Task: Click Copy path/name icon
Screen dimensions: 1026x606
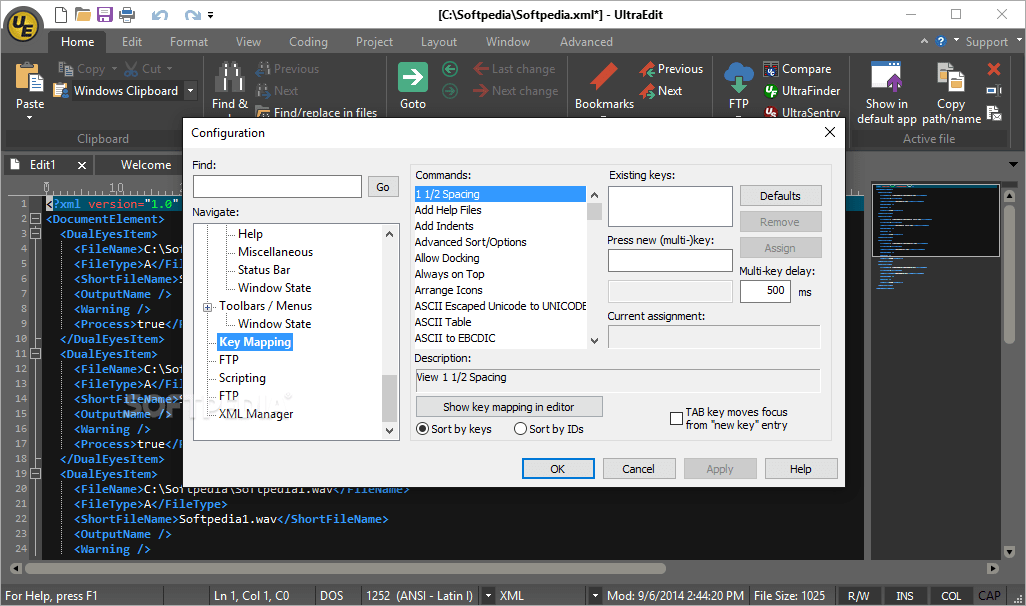Action: [951, 77]
